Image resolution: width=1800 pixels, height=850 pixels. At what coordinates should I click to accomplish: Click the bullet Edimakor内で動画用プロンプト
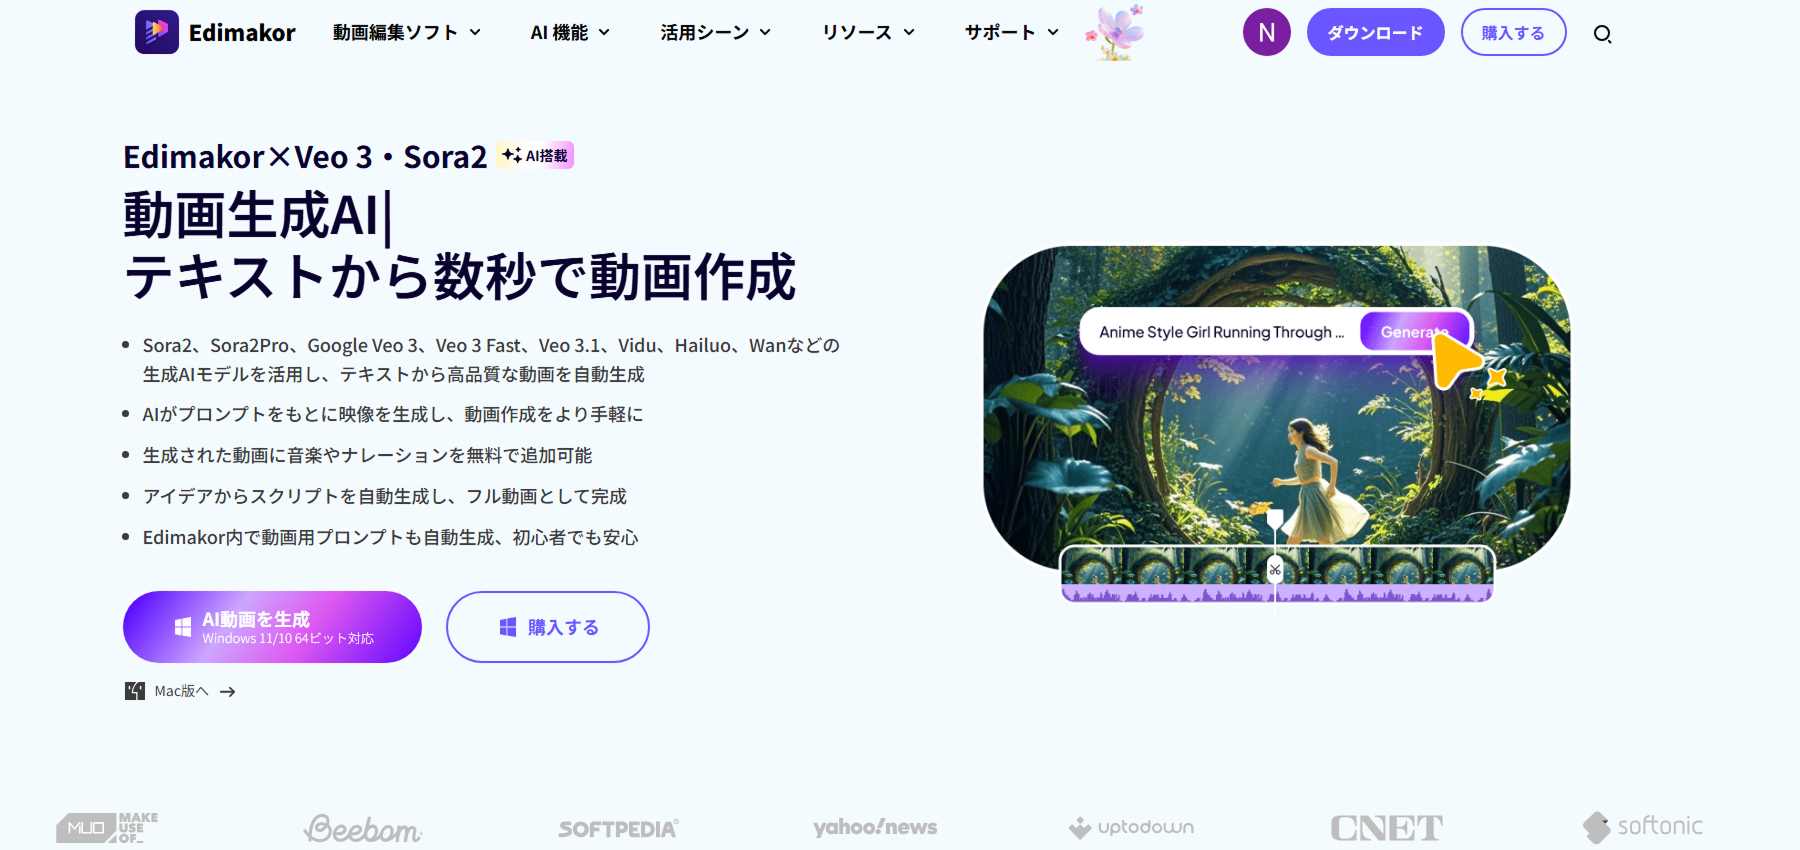[x=390, y=537]
